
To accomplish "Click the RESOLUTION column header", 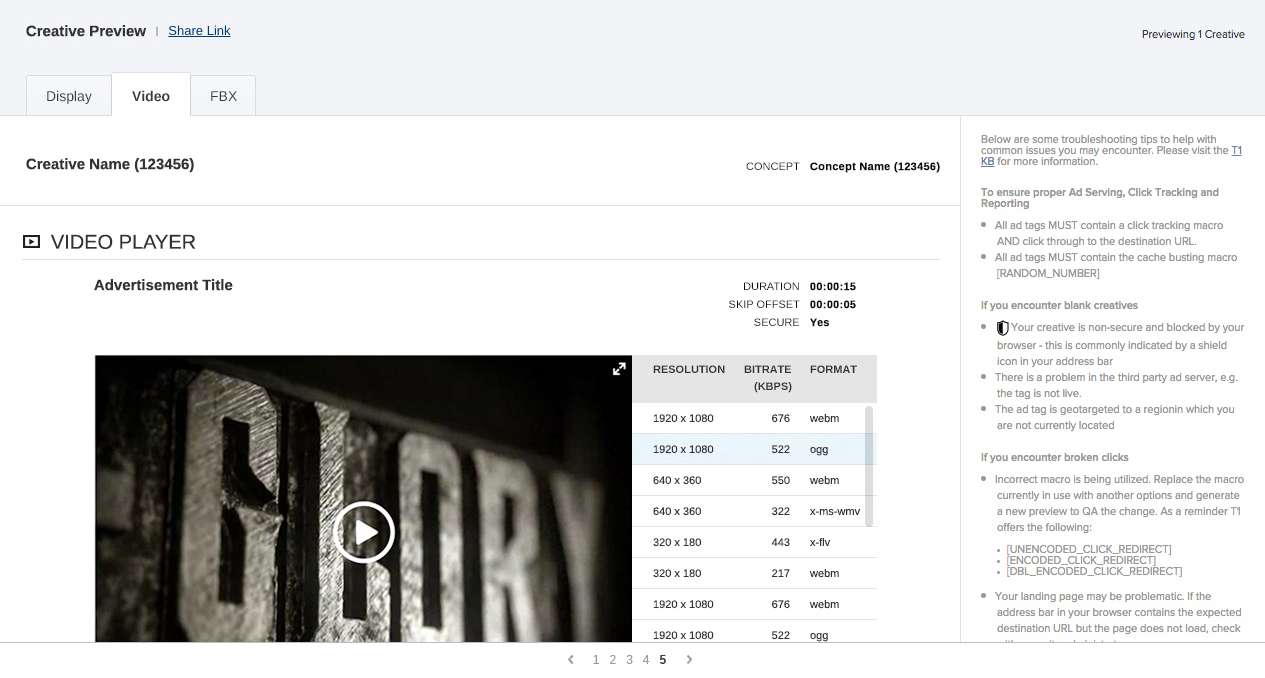I will coord(689,369).
